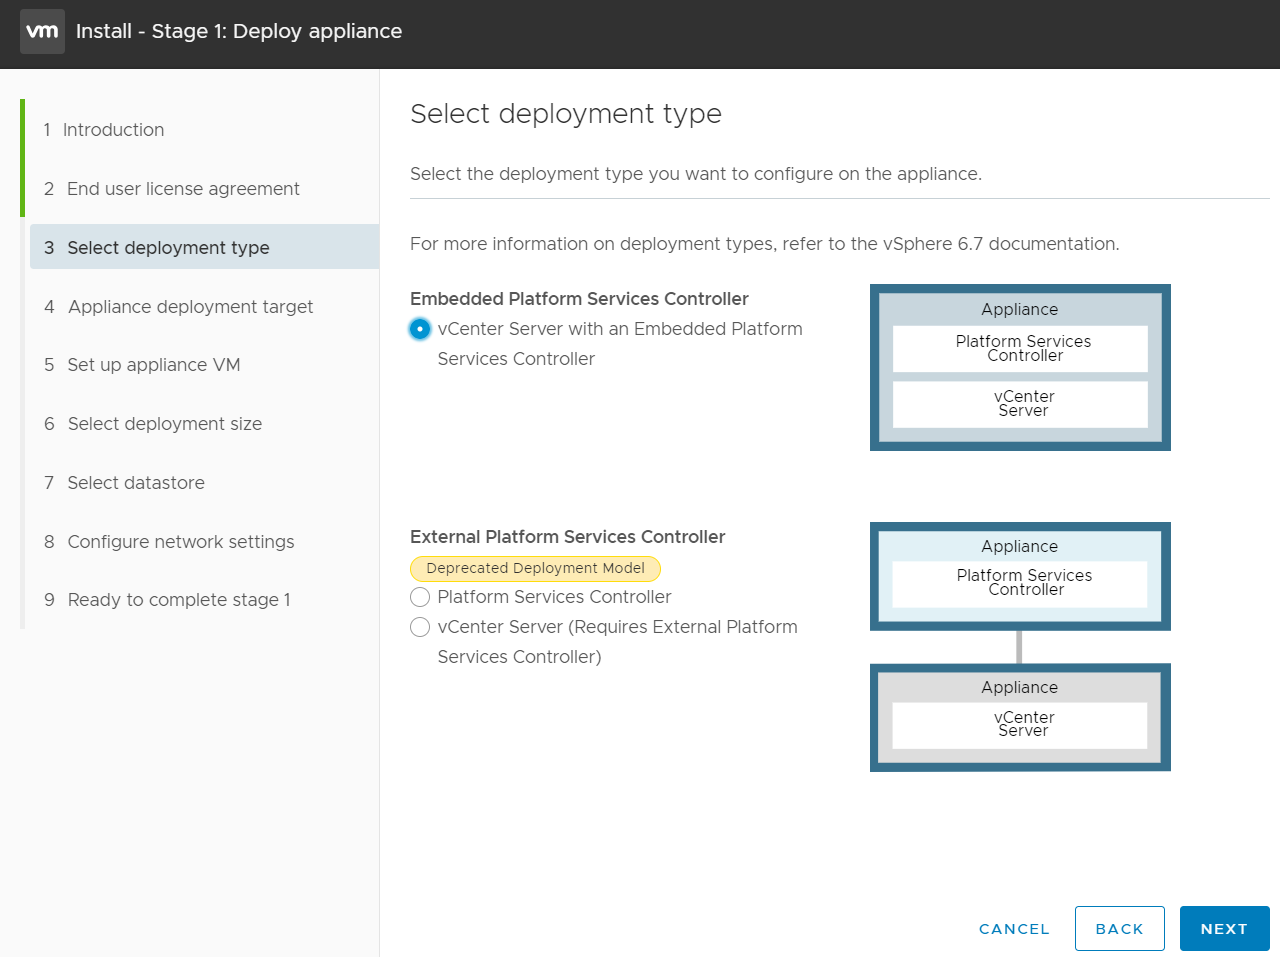Go to Introduction step
The height and width of the screenshot is (957, 1280).
113,130
